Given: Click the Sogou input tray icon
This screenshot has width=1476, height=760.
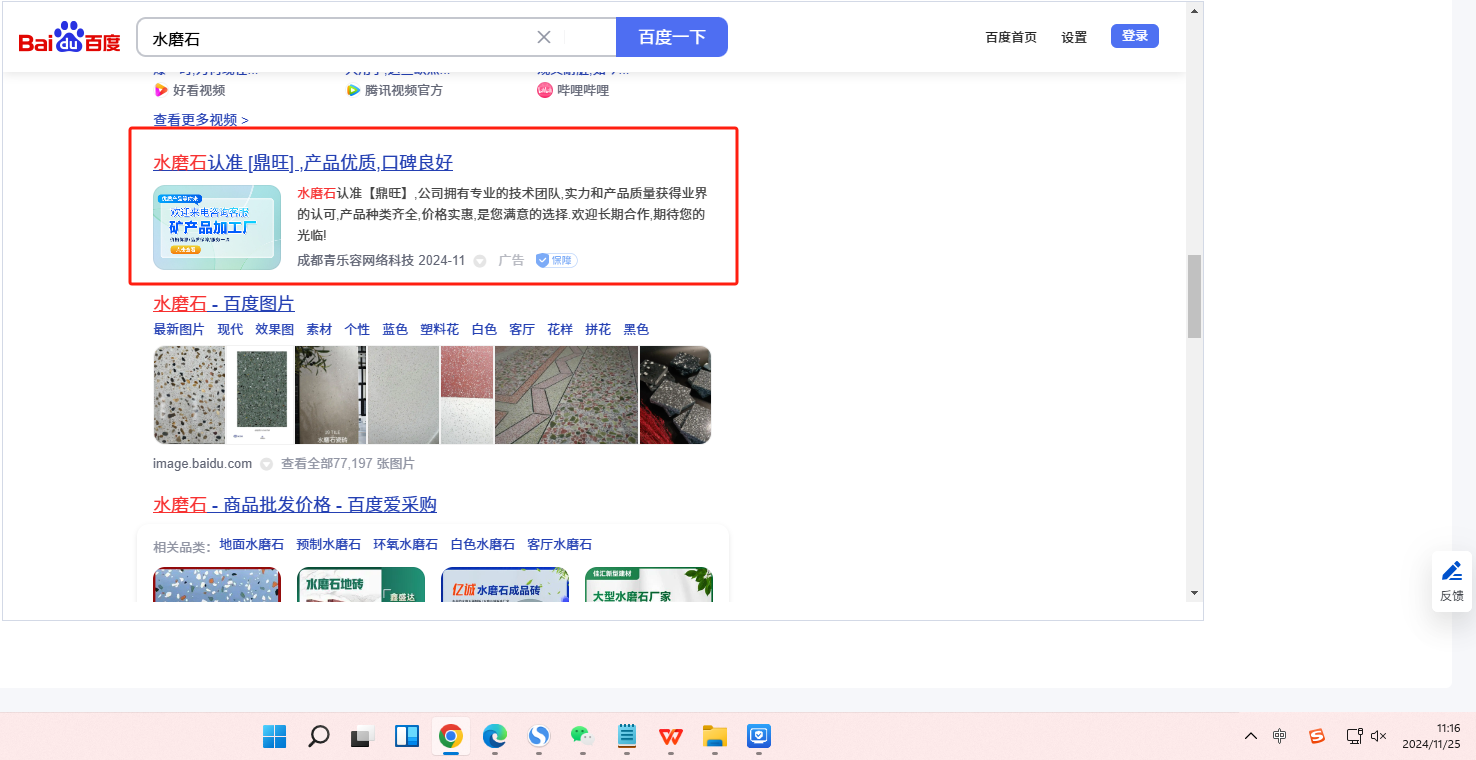Looking at the screenshot, I should [x=1317, y=737].
